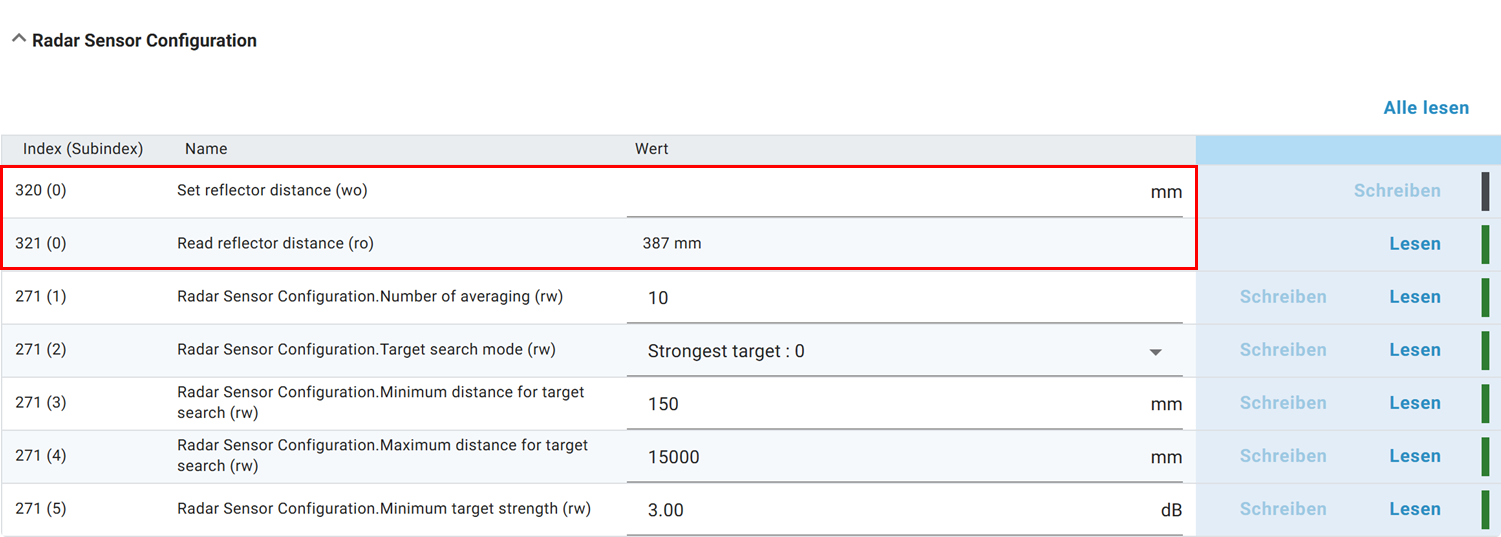
Task: Click Schreiben for Number of averaging
Action: point(1283,297)
